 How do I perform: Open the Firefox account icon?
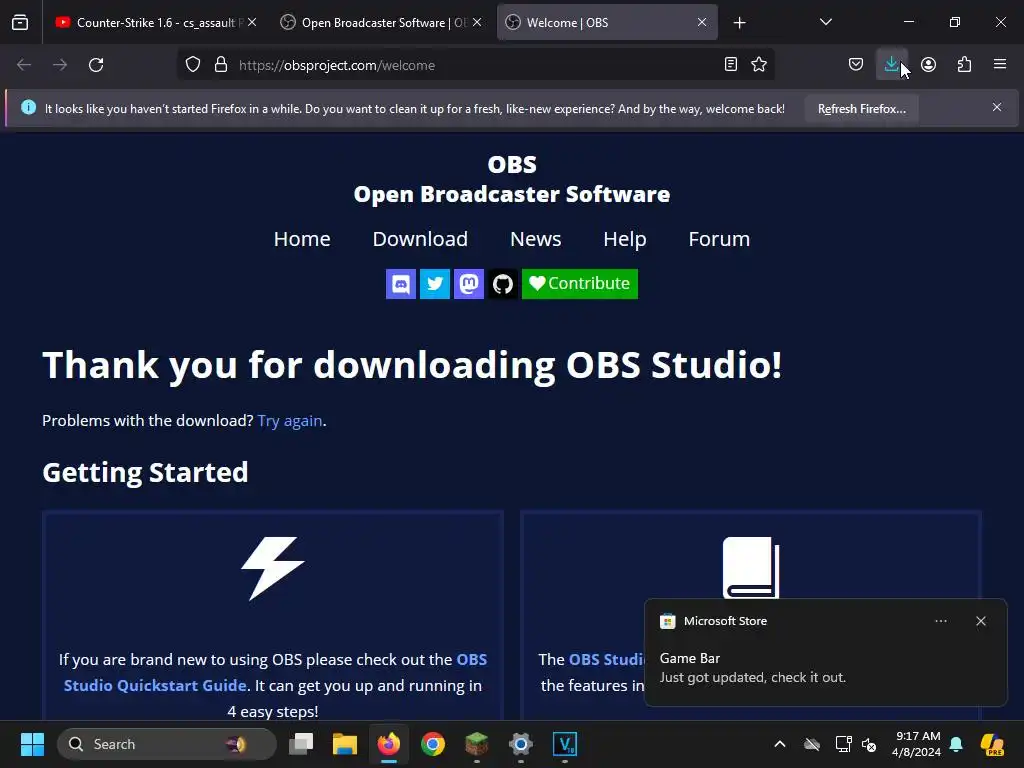point(928,65)
